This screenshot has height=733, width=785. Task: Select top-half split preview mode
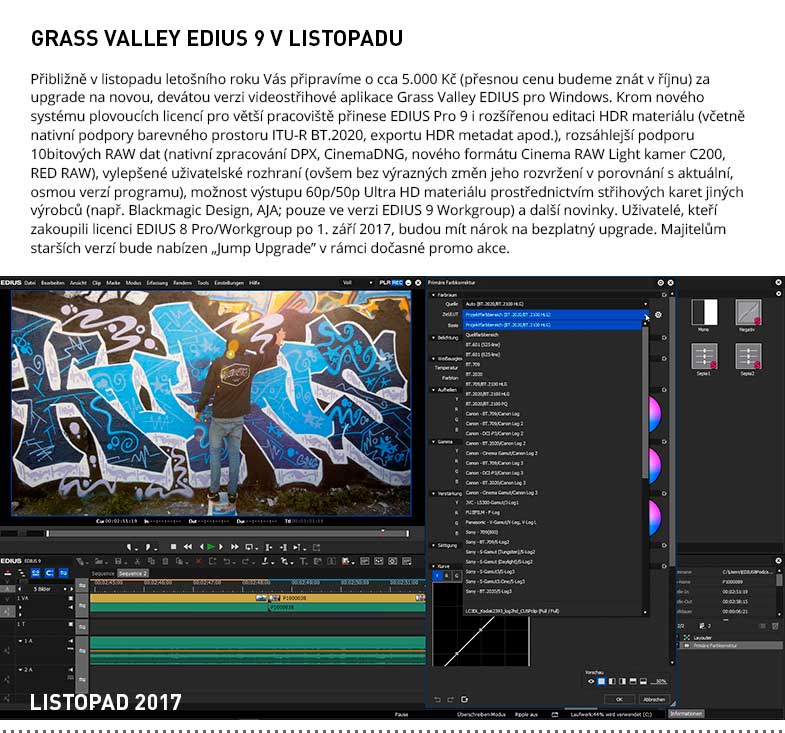(x=633, y=681)
